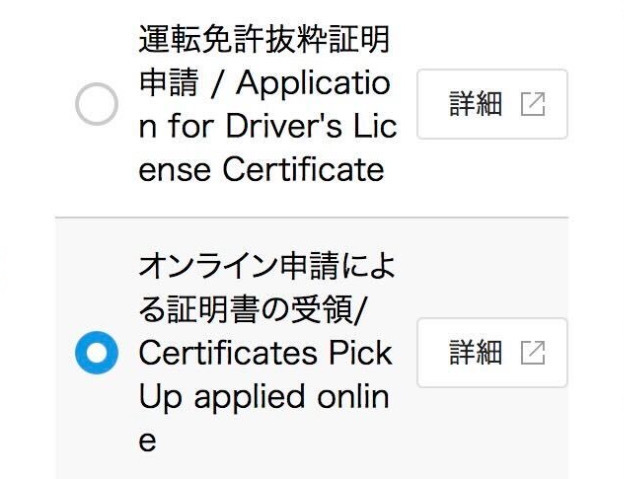Screen dimensions: 624x479
Task: Click the selected Certificates Pick Up radio button
Action: coord(97,353)
